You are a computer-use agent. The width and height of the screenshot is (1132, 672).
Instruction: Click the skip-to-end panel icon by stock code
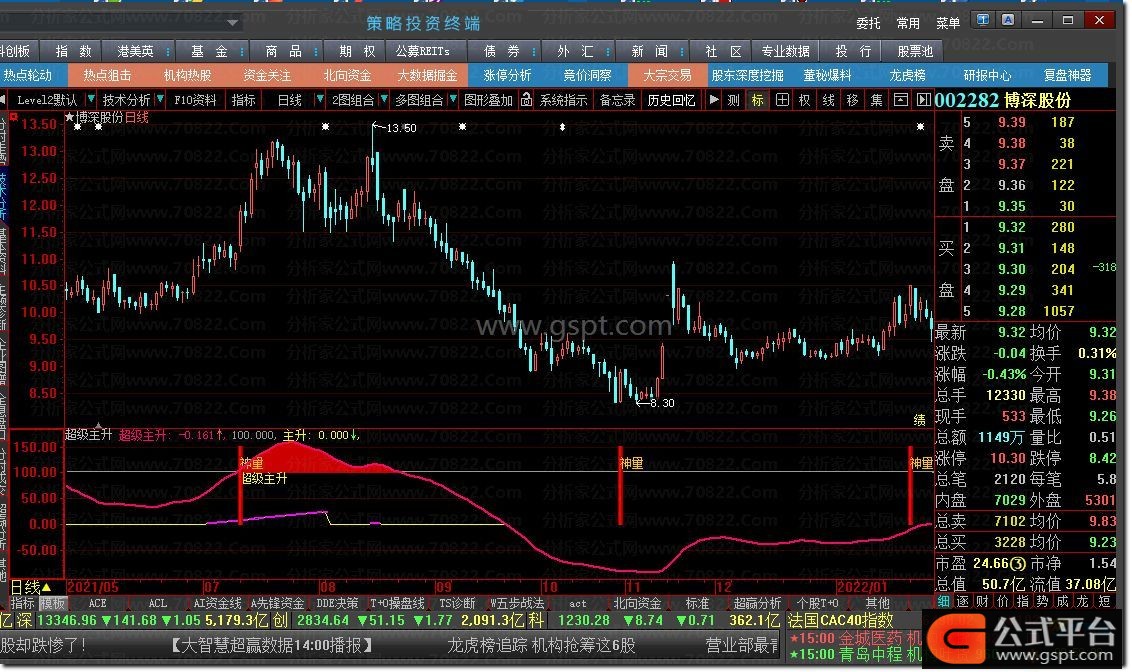tap(923, 100)
